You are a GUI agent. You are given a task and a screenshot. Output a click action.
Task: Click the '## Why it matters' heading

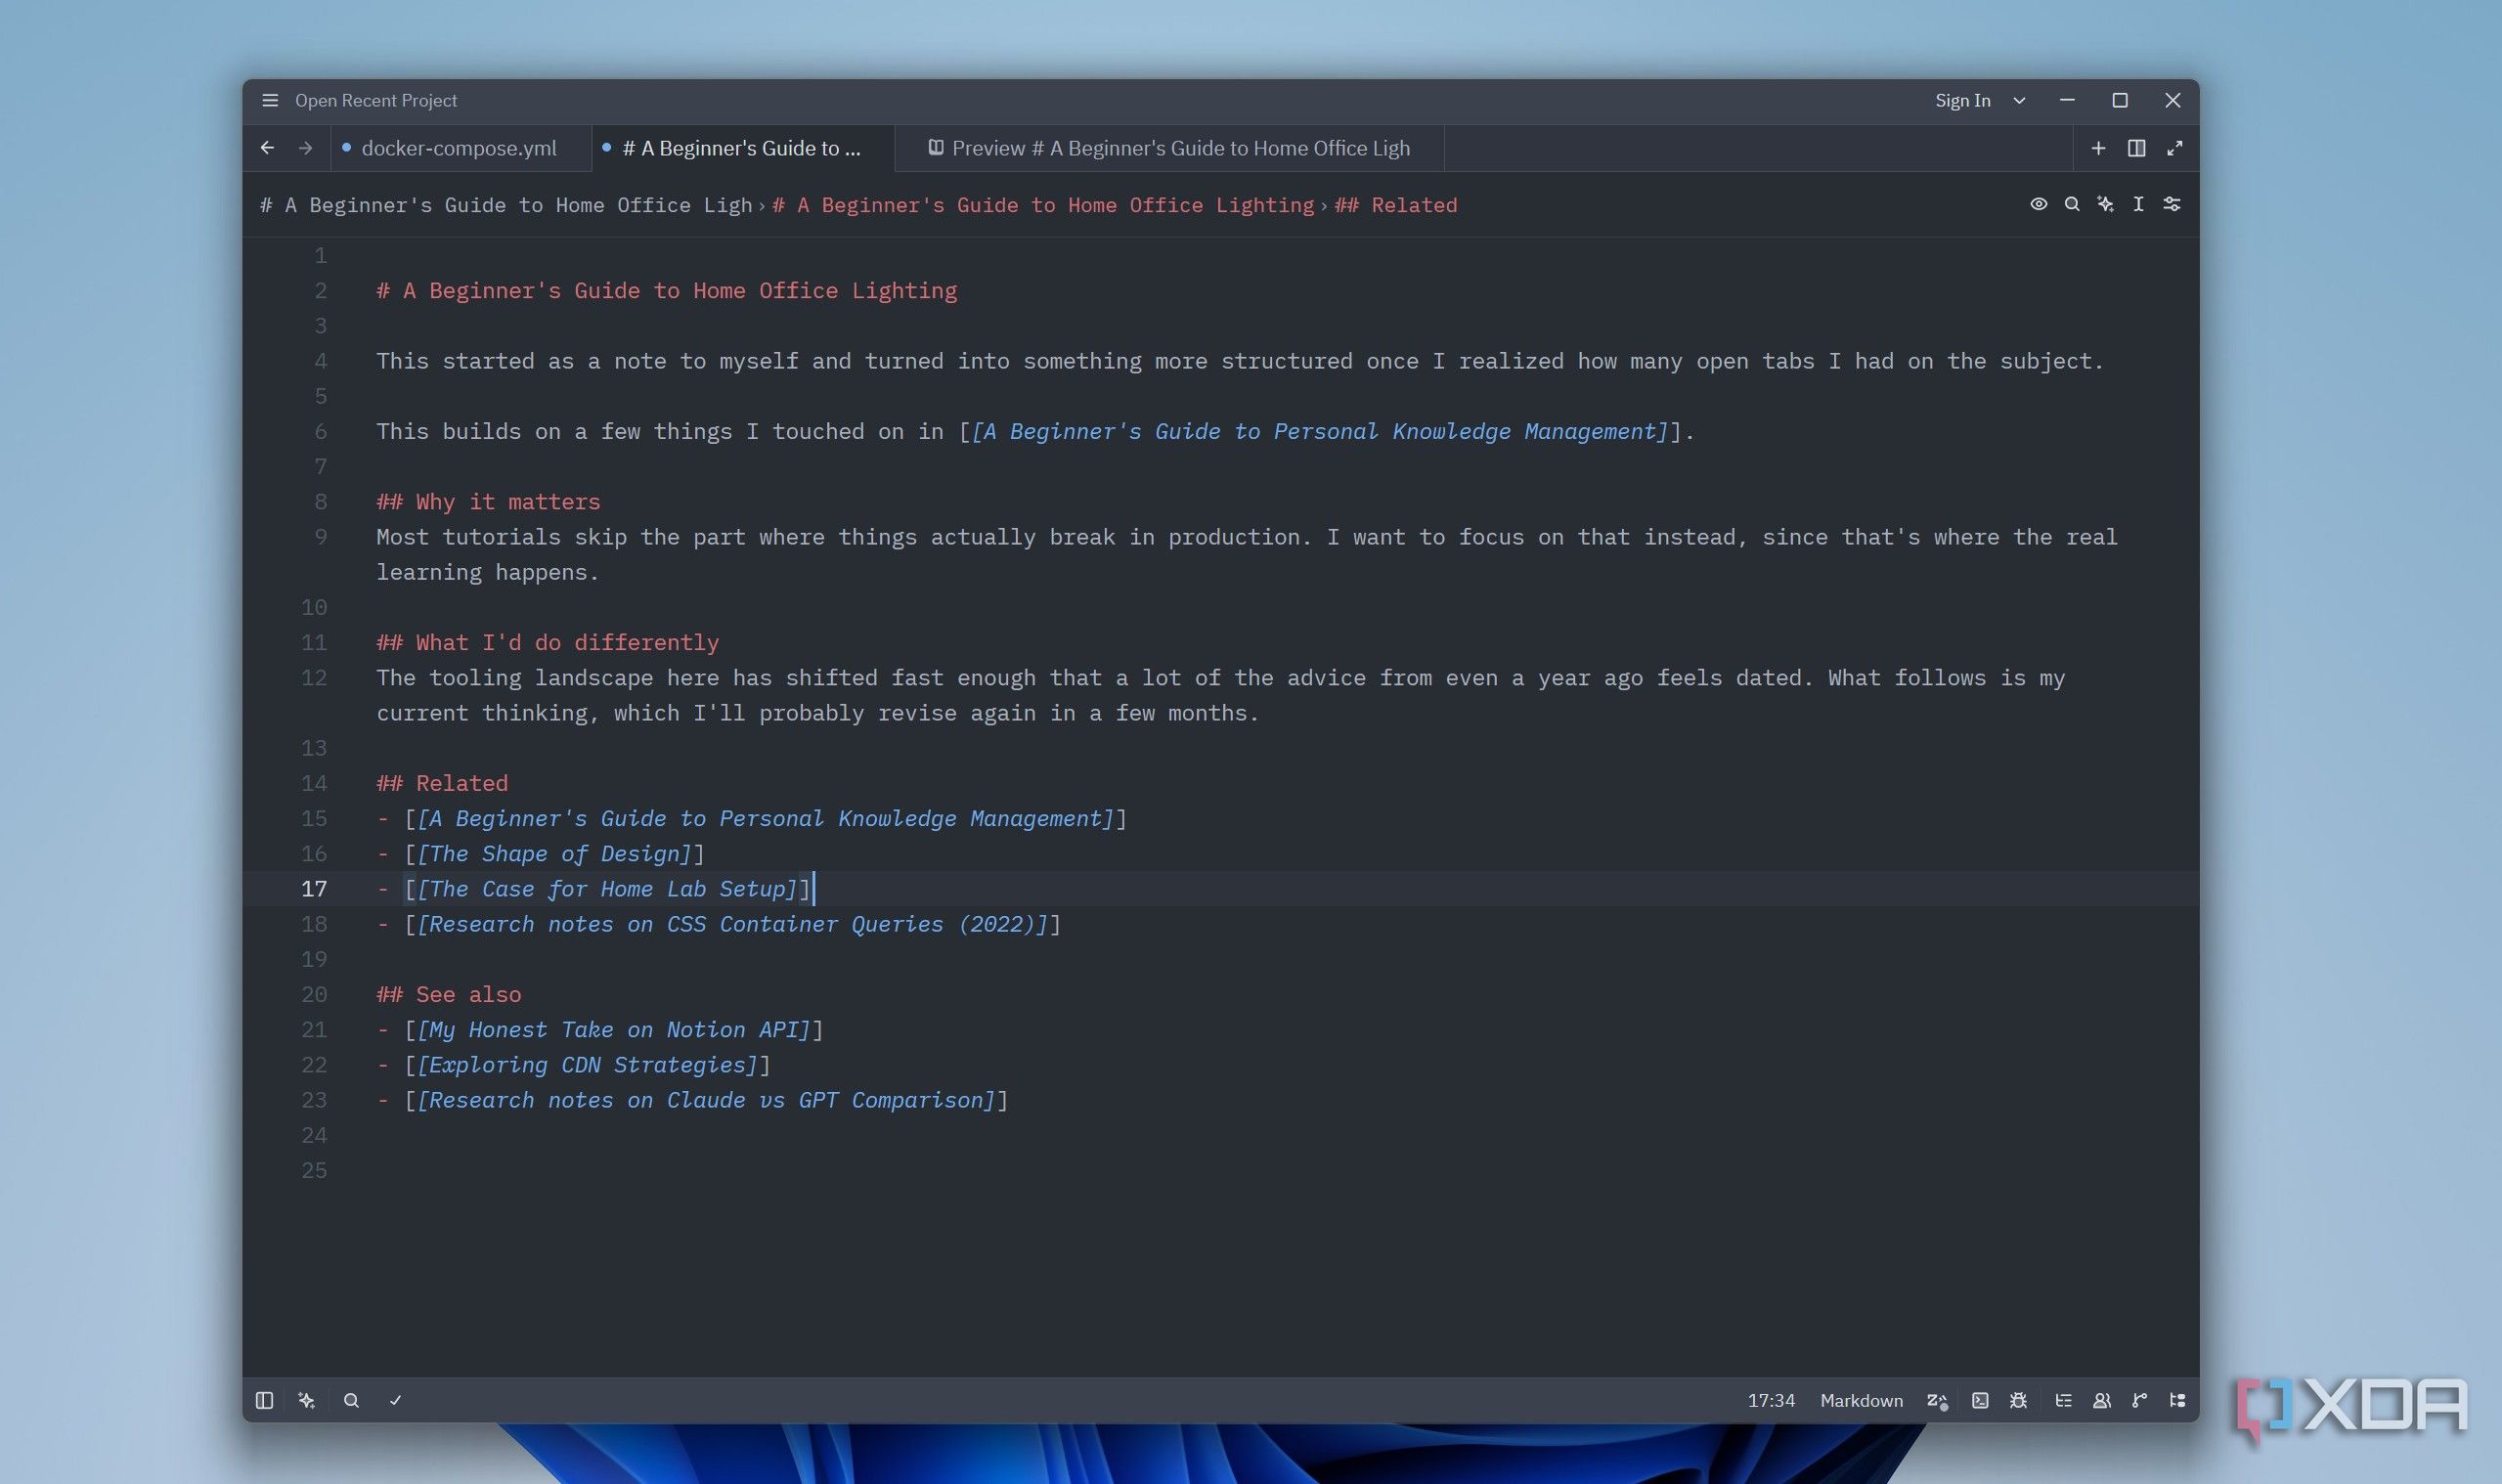[488, 502]
